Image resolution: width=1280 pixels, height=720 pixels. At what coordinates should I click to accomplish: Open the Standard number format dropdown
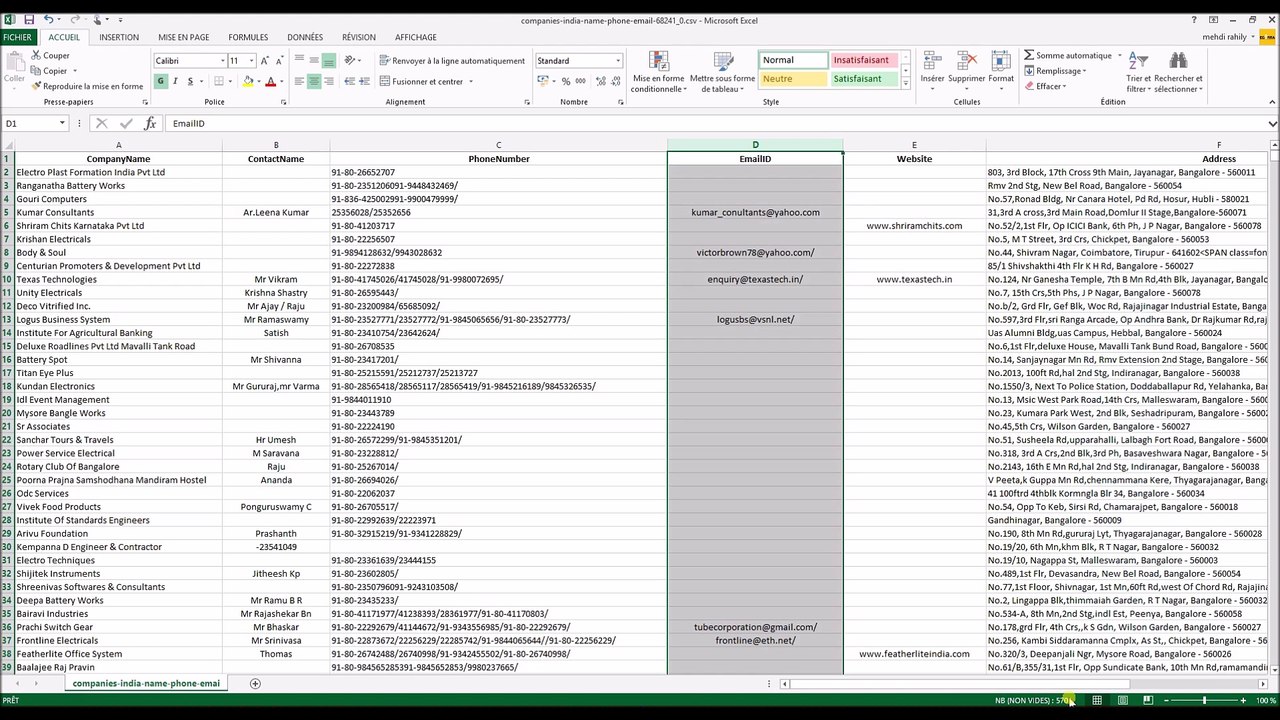pos(617,61)
